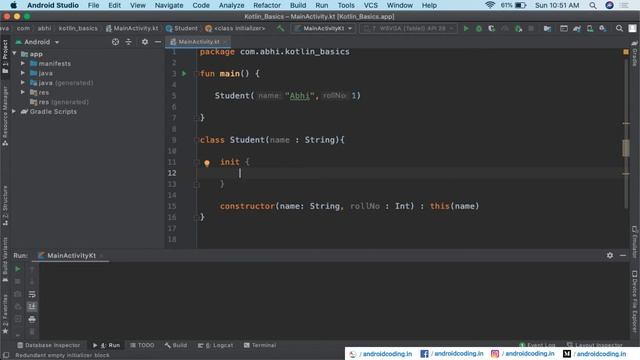640x360 pixels.
Task: Open the Logcat tool window
Action: tap(215, 345)
